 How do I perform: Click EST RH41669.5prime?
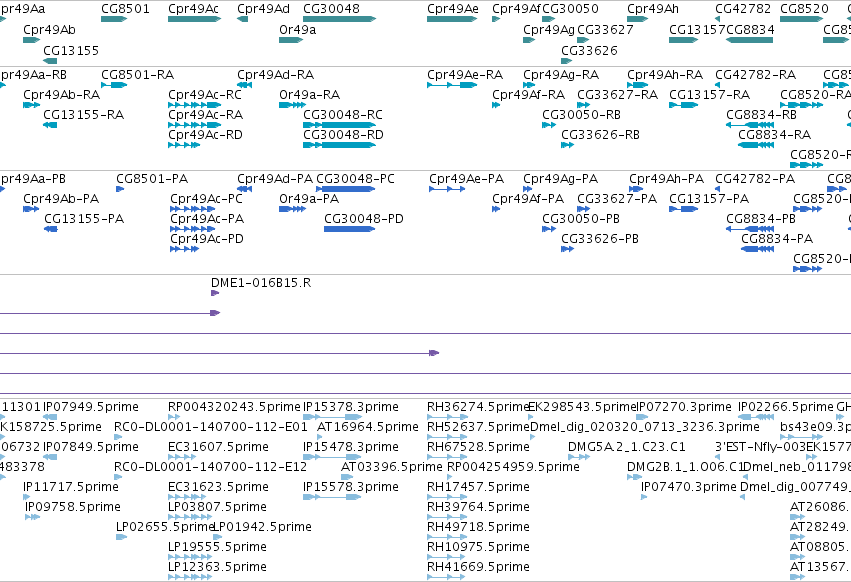[x=478, y=567]
